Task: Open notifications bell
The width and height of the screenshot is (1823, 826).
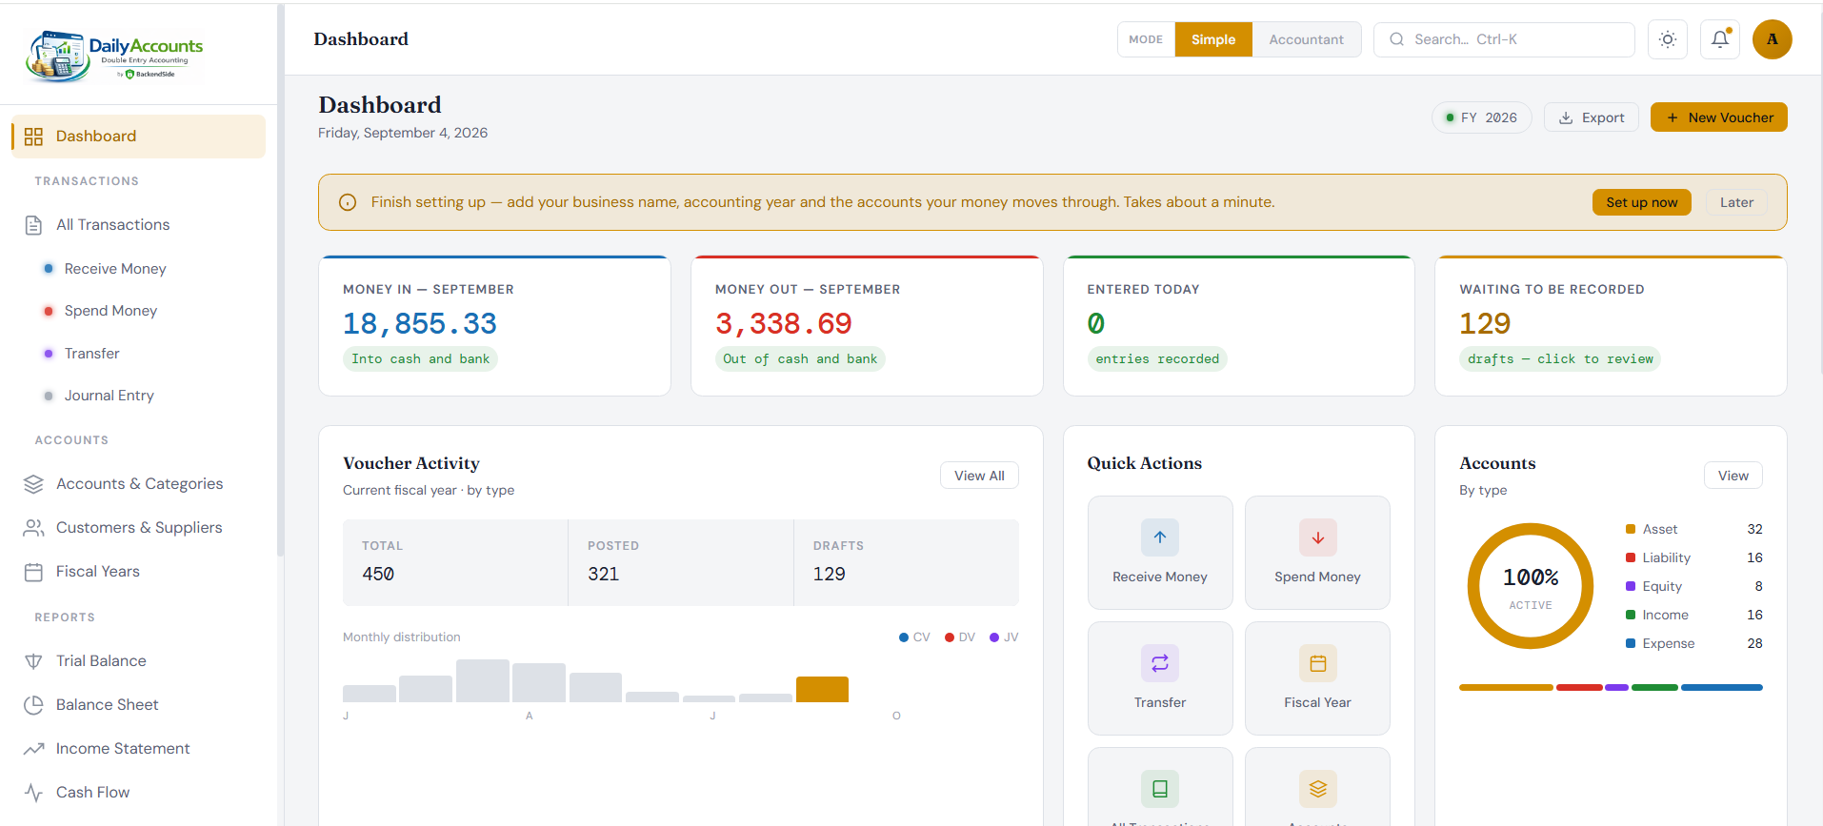Action: [x=1720, y=39]
